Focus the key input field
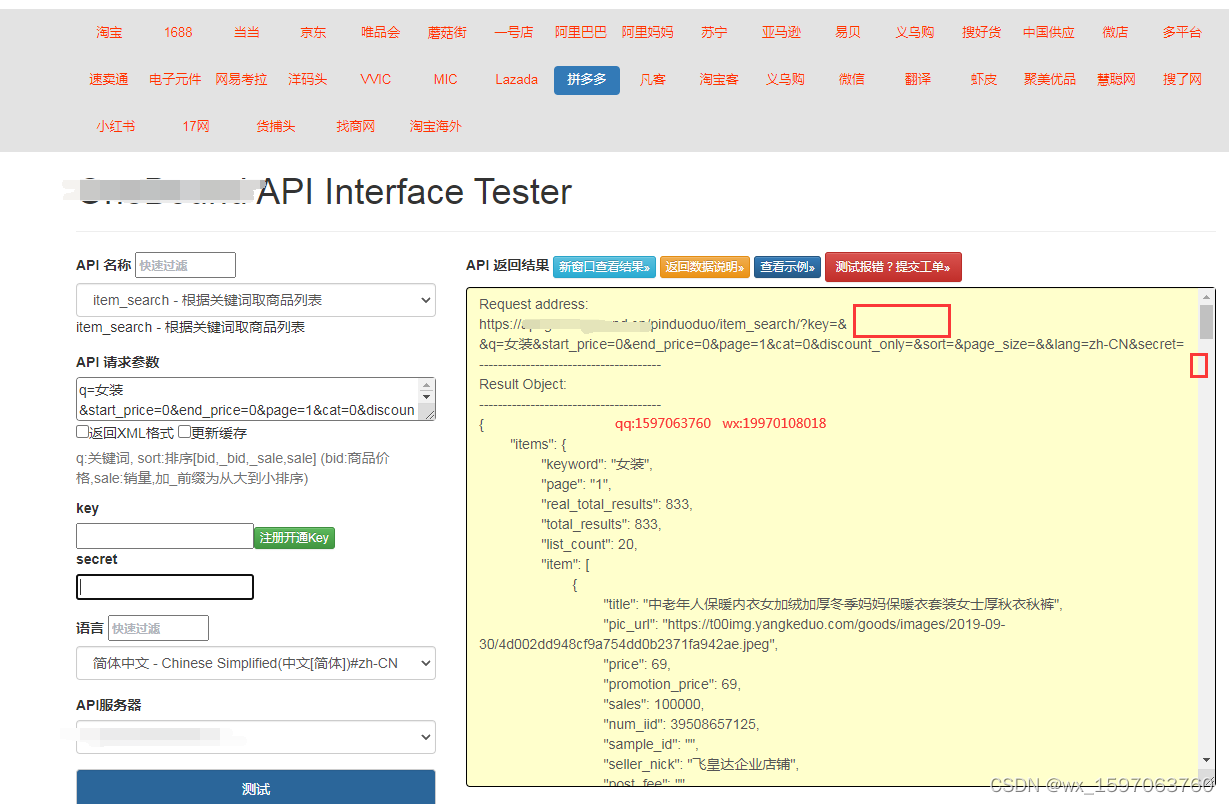This screenshot has width=1229, height=804. point(165,536)
